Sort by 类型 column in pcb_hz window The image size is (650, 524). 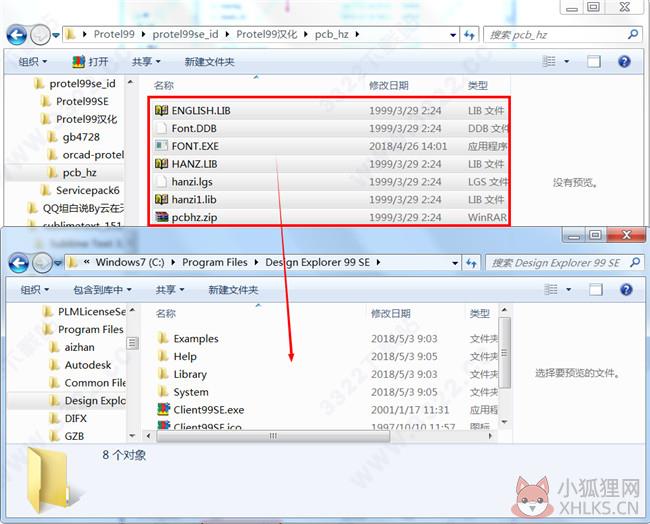[x=478, y=85]
